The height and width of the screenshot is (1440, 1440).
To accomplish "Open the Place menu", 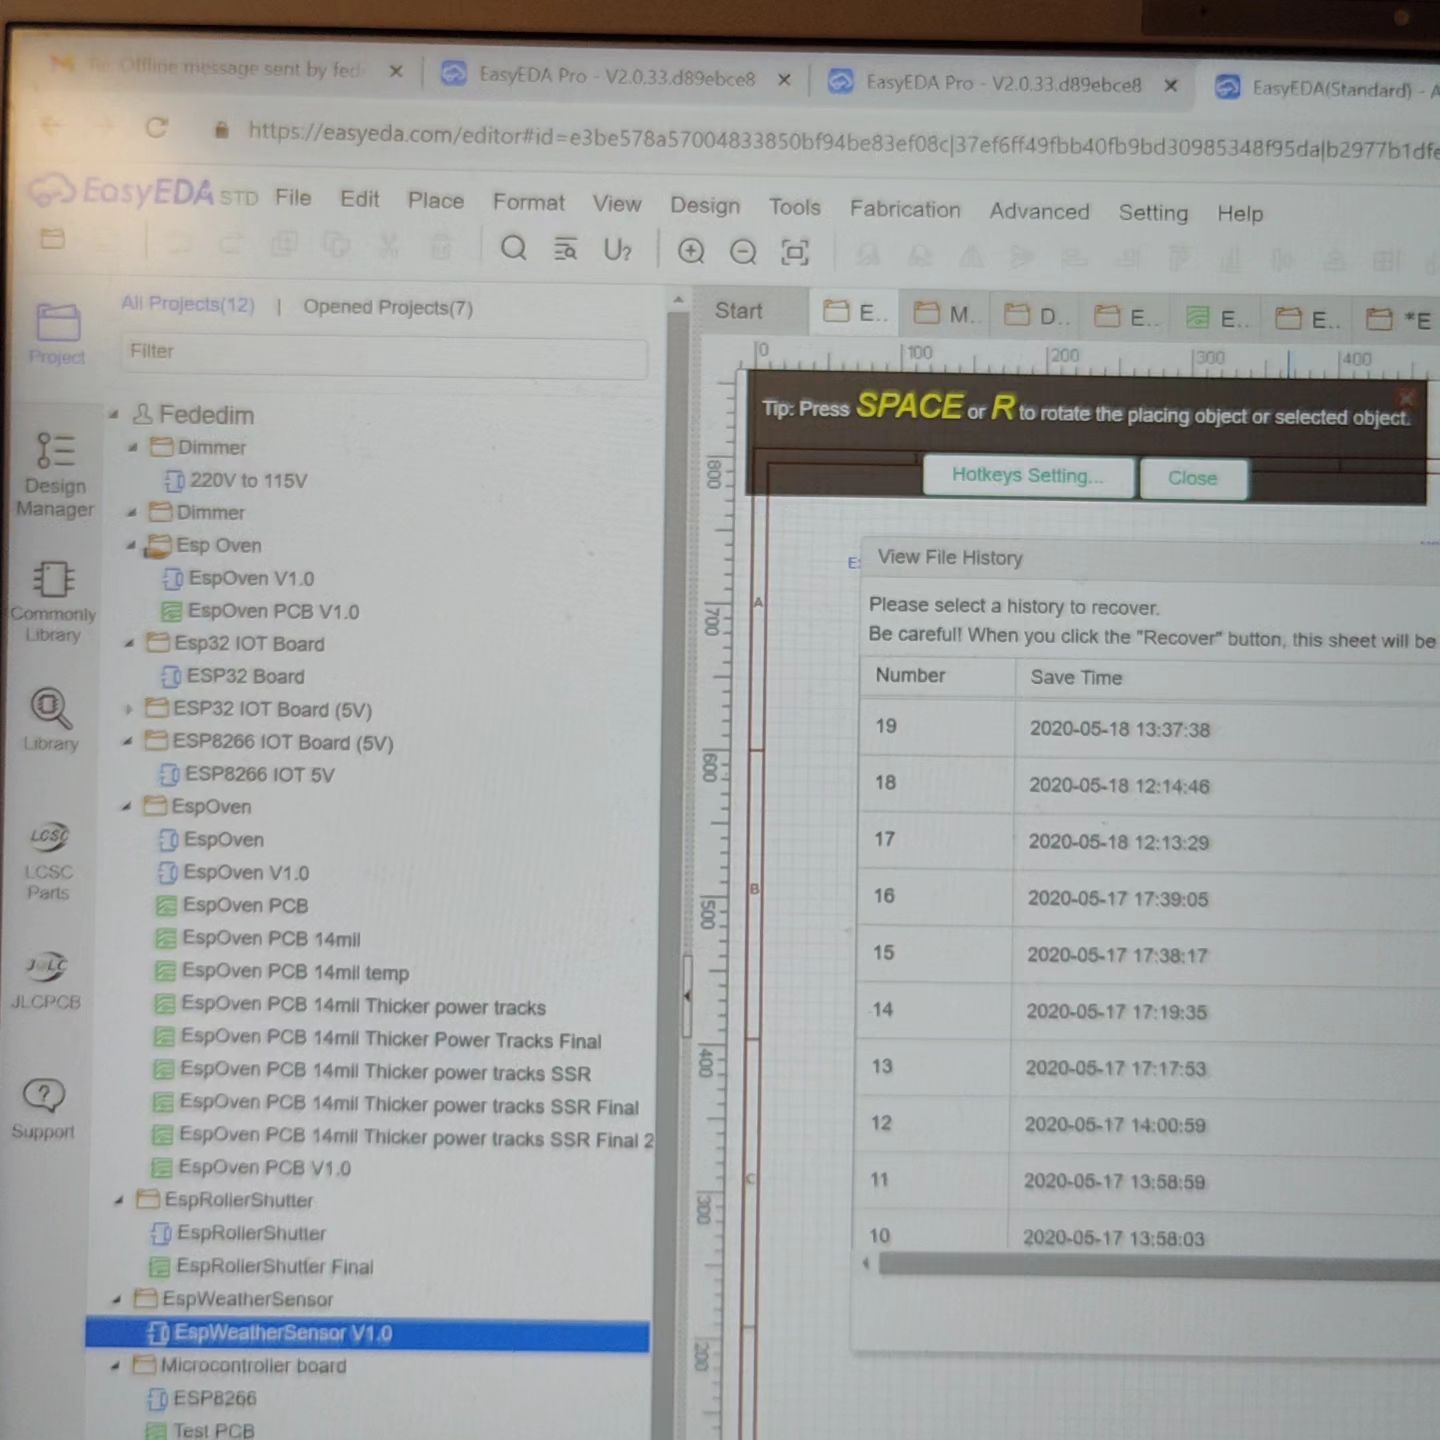I will (x=436, y=200).
